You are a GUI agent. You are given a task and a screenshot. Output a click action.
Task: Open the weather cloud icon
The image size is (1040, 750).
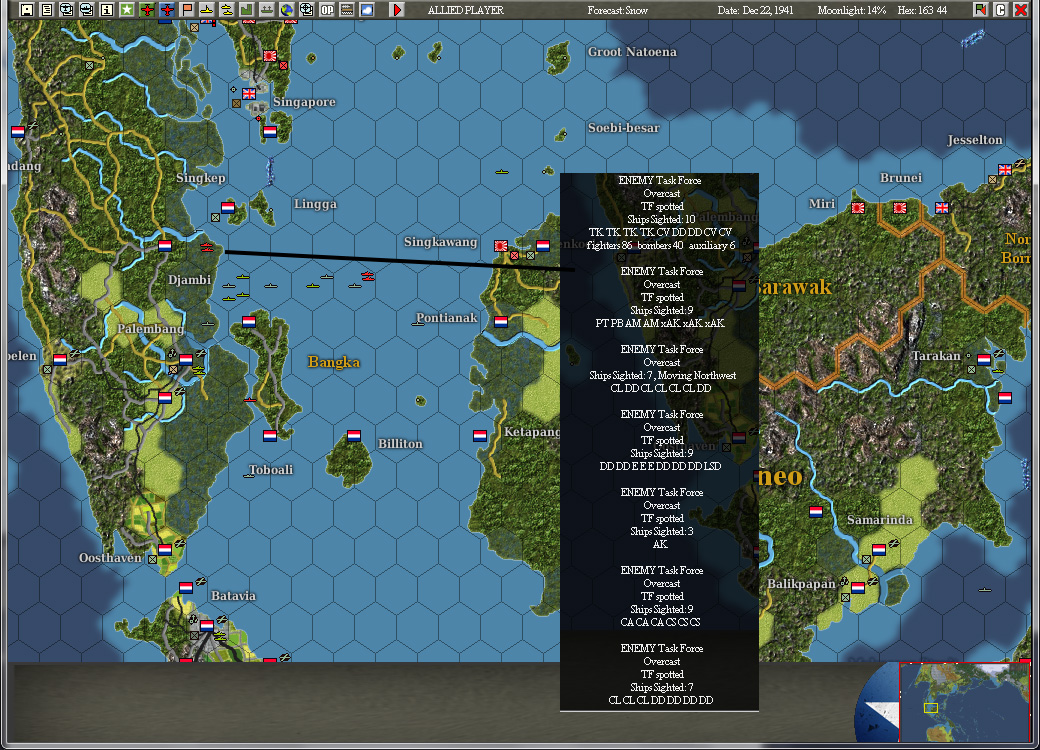tap(367, 10)
